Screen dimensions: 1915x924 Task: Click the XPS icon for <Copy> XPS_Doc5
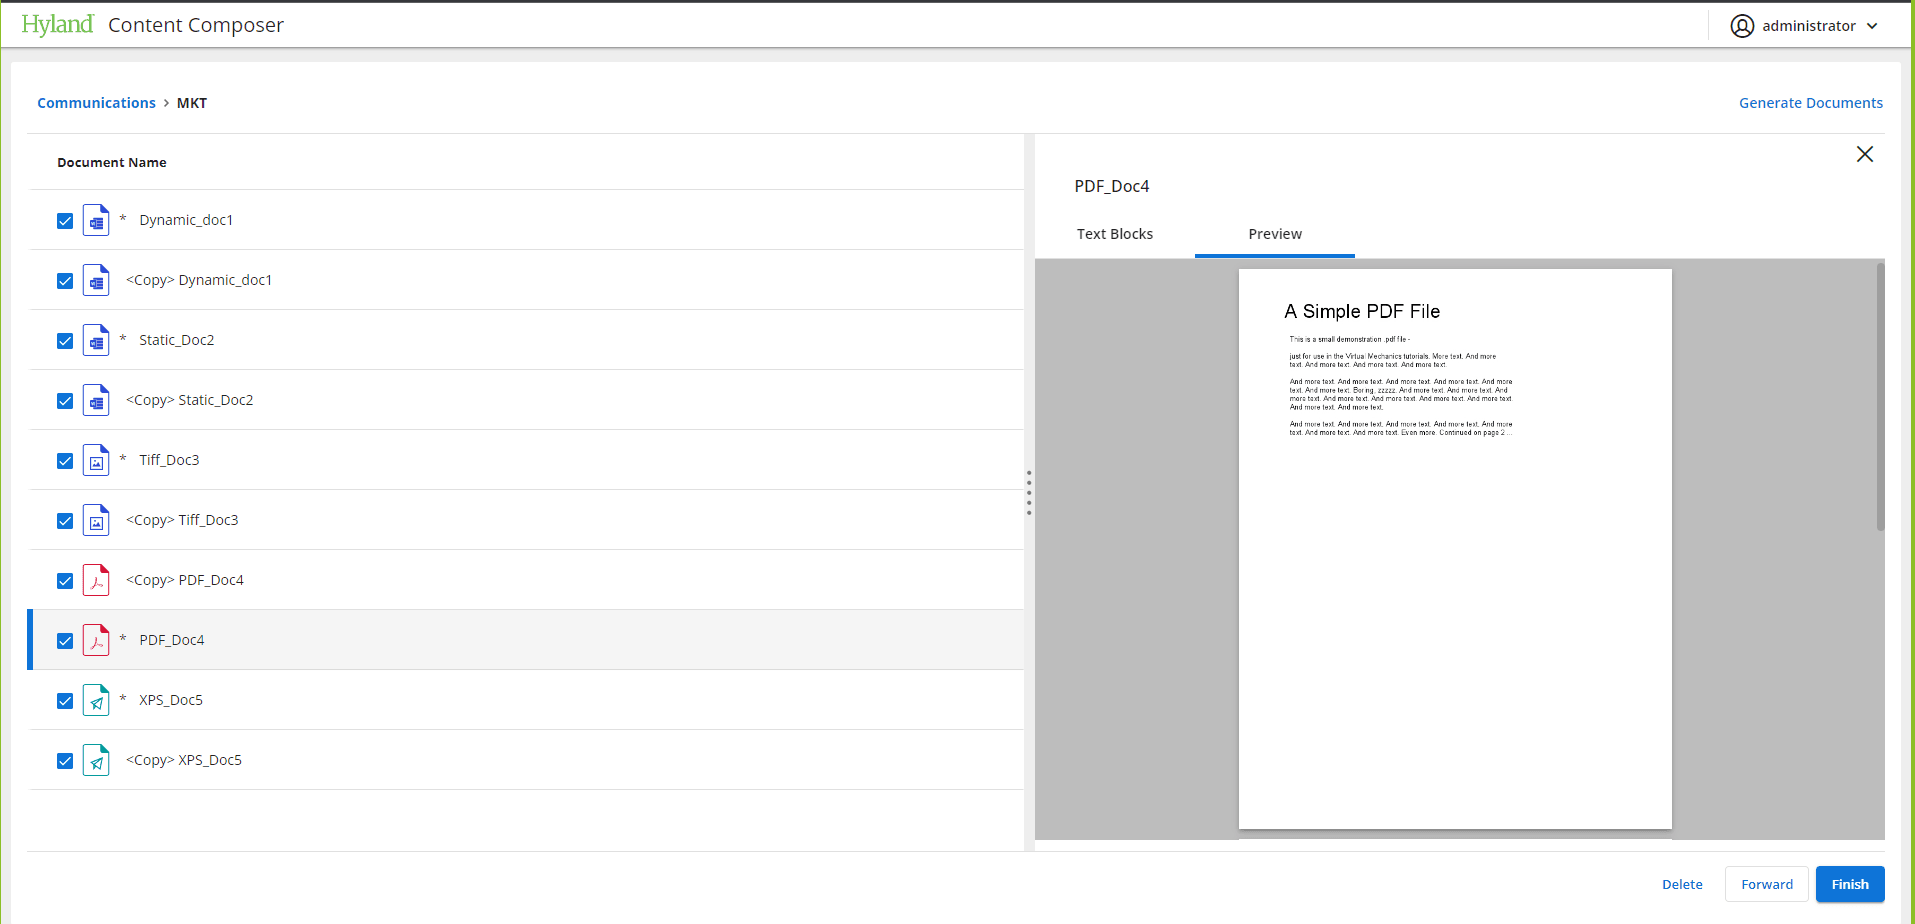[96, 760]
